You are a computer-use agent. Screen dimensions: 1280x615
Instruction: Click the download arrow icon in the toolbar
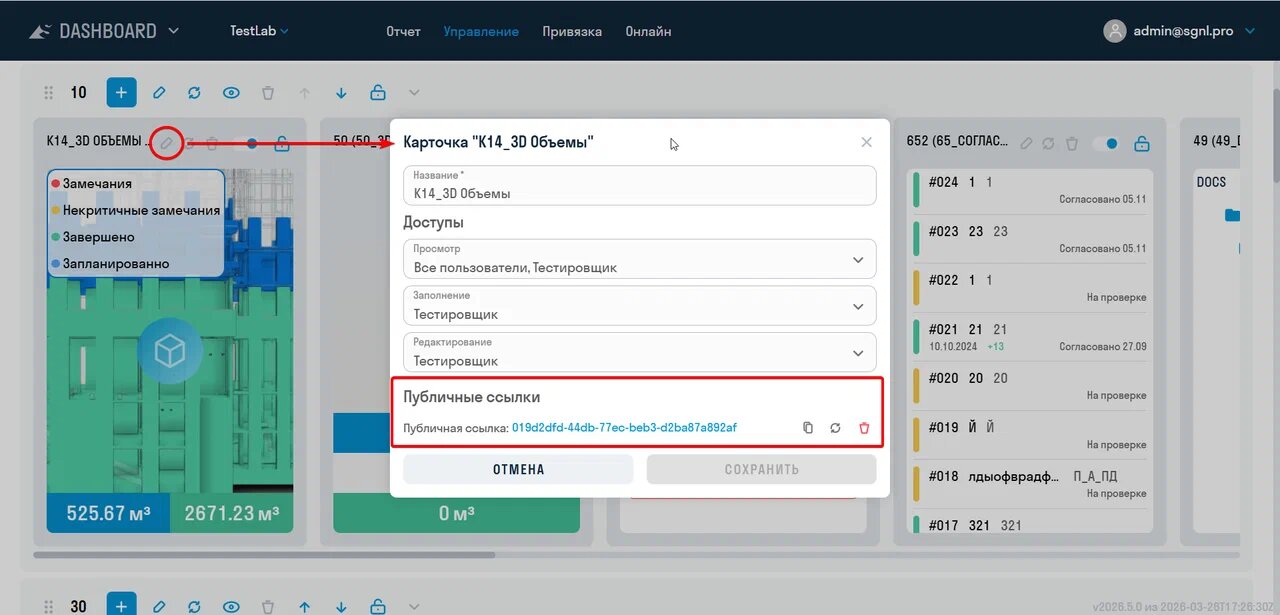coord(340,92)
